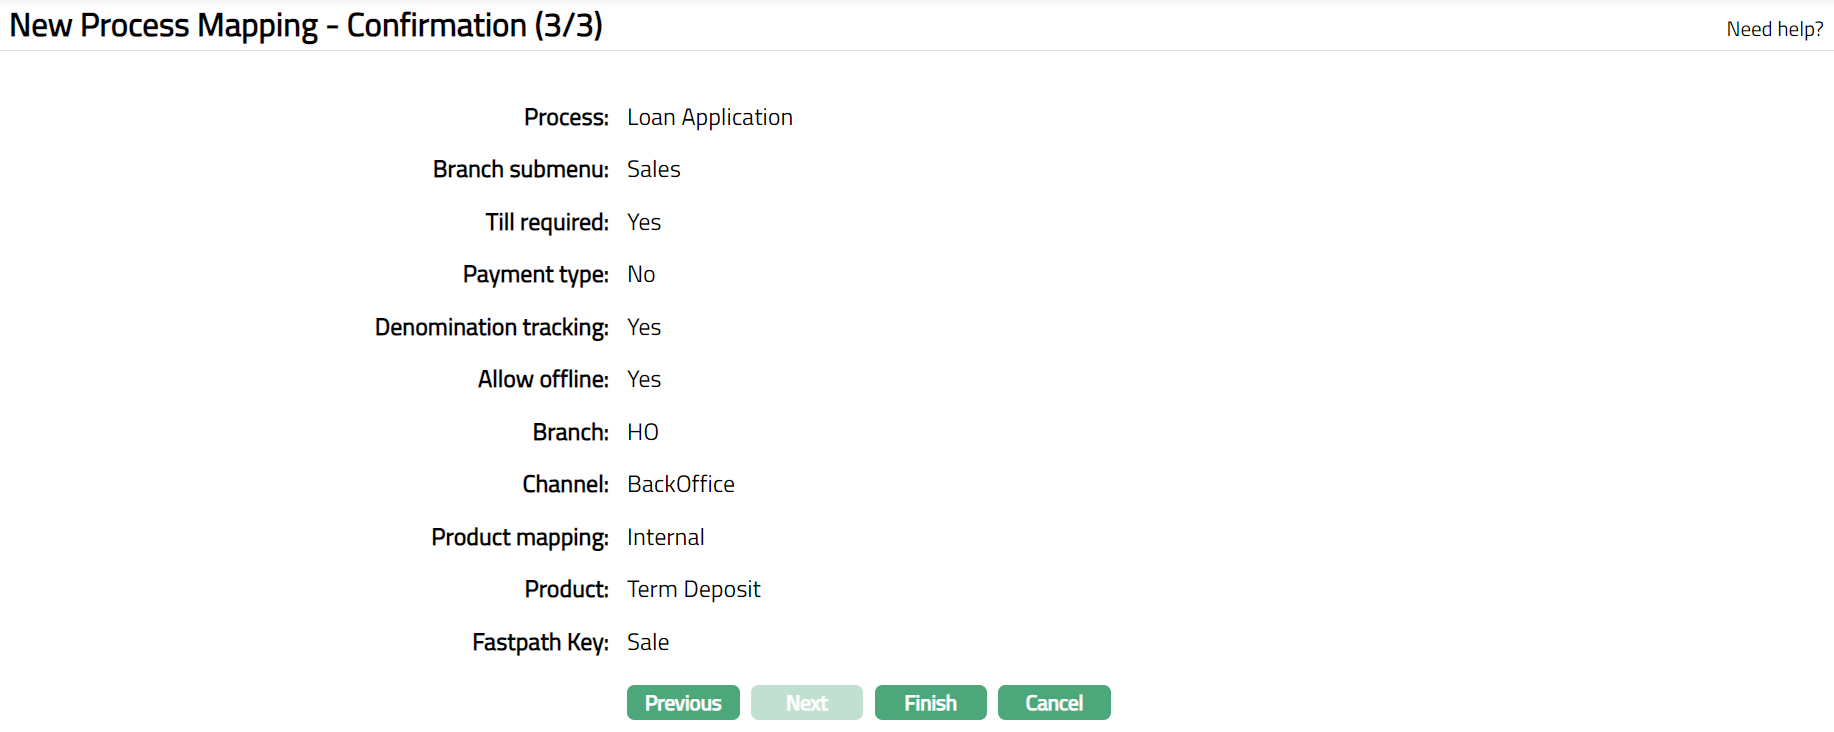1834x732 pixels.
Task: Select the 'Sales' branch submenu value
Action: coord(653,170)
